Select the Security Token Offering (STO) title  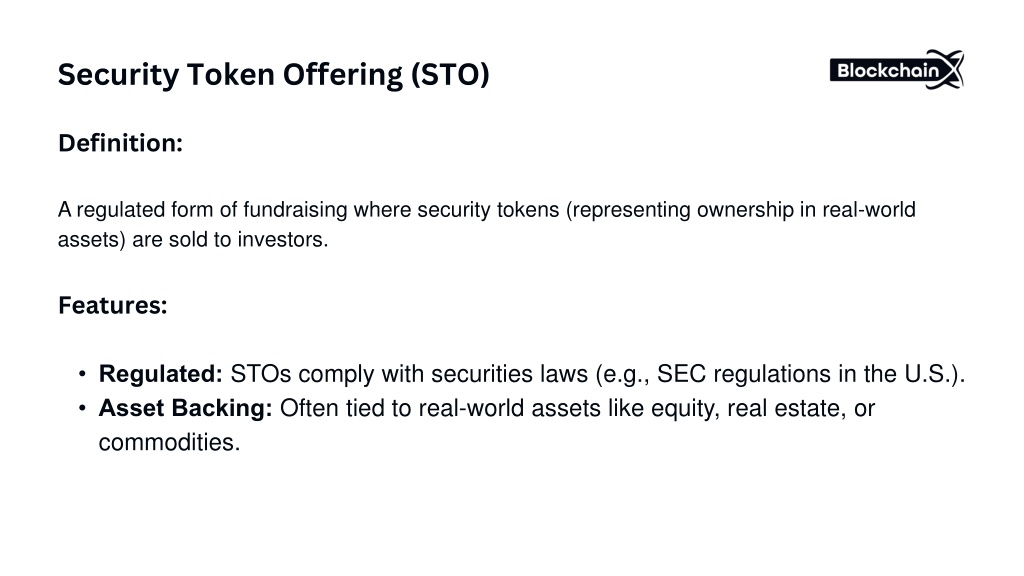point(274,74)
